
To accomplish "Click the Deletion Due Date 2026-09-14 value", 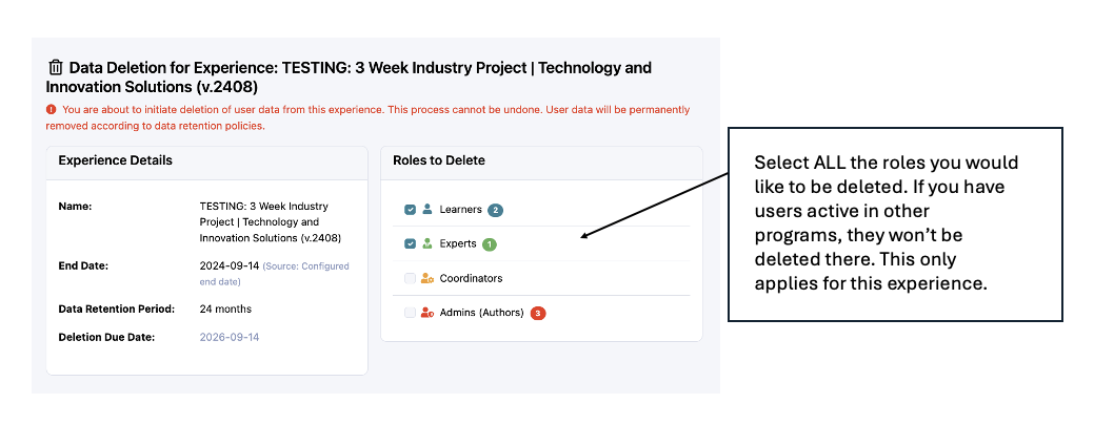I will tap(230, 337).
